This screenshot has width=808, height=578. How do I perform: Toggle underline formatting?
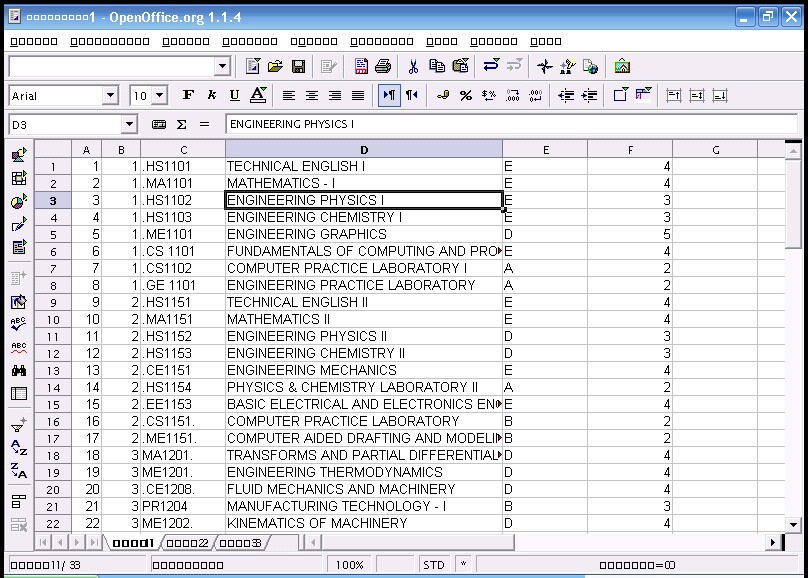tap(235, 95)
